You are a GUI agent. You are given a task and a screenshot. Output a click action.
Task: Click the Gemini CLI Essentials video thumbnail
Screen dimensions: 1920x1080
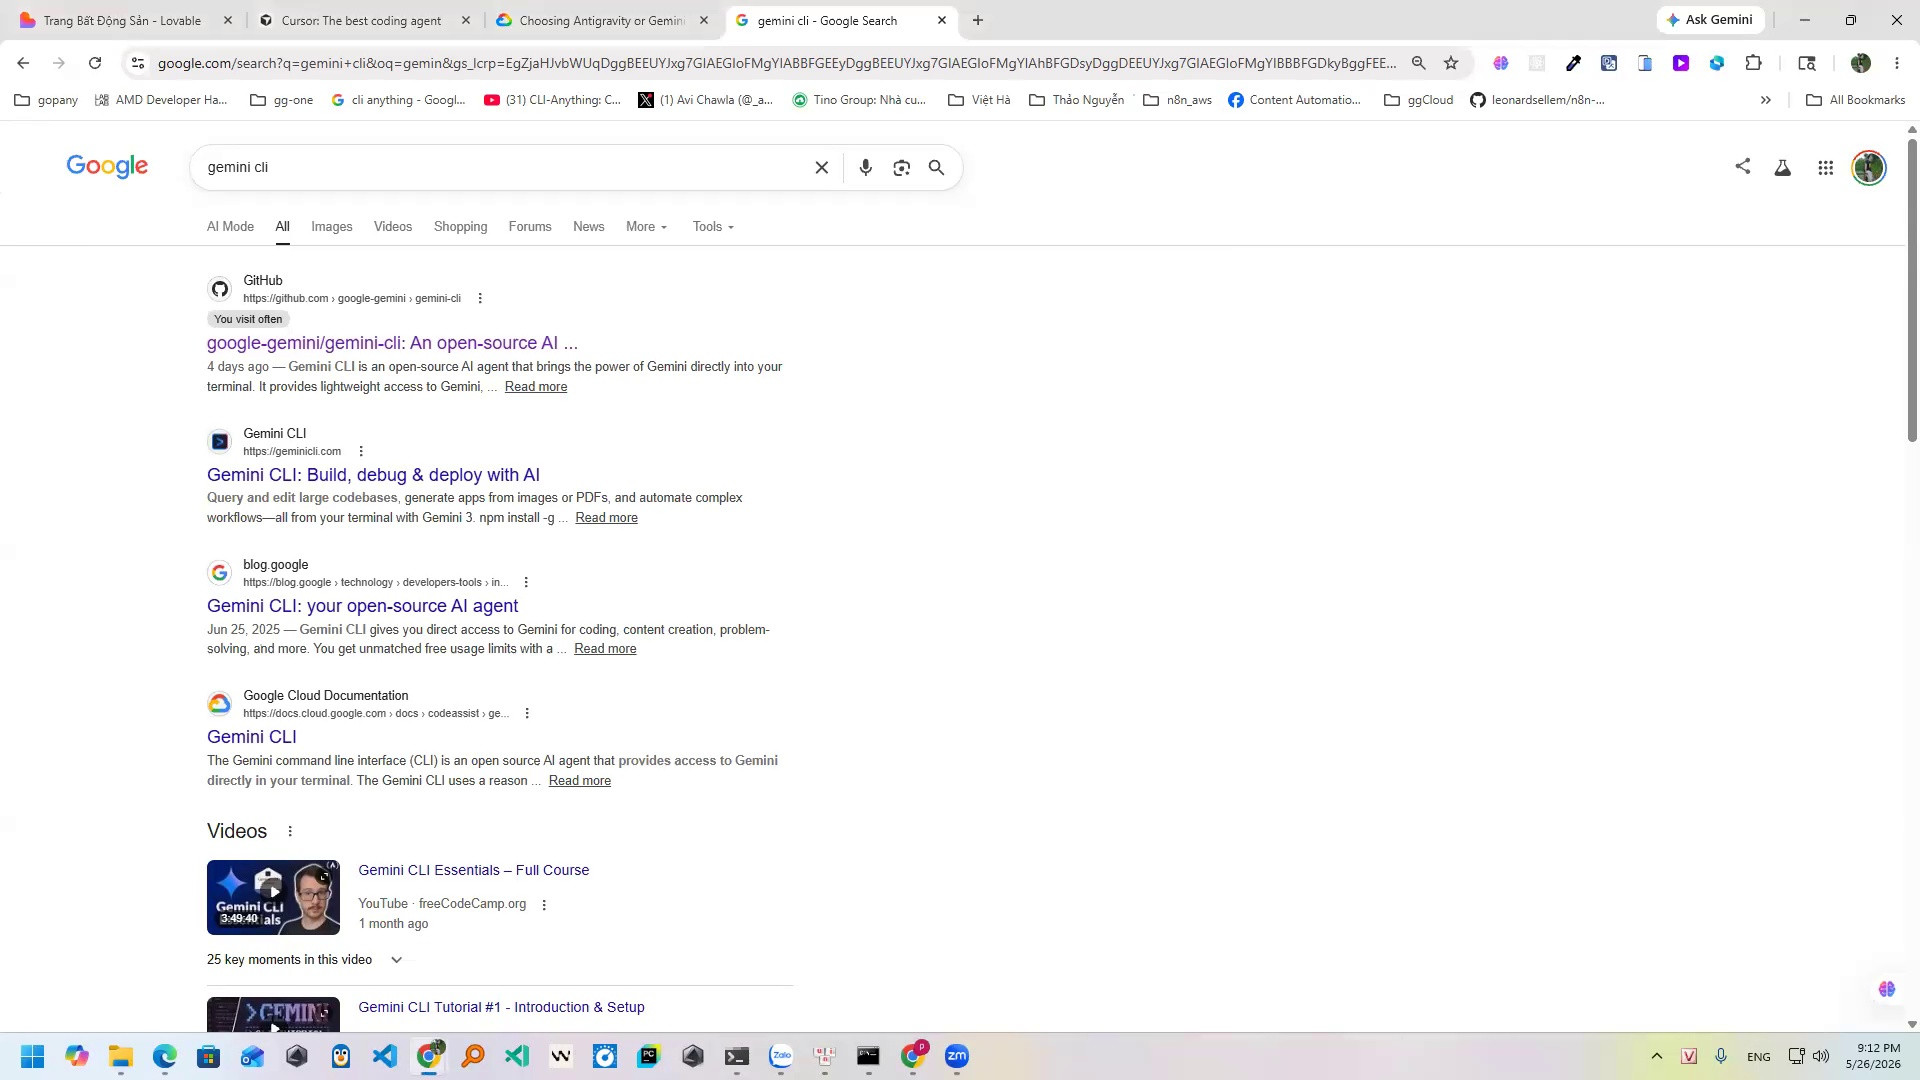coord(273,897)
